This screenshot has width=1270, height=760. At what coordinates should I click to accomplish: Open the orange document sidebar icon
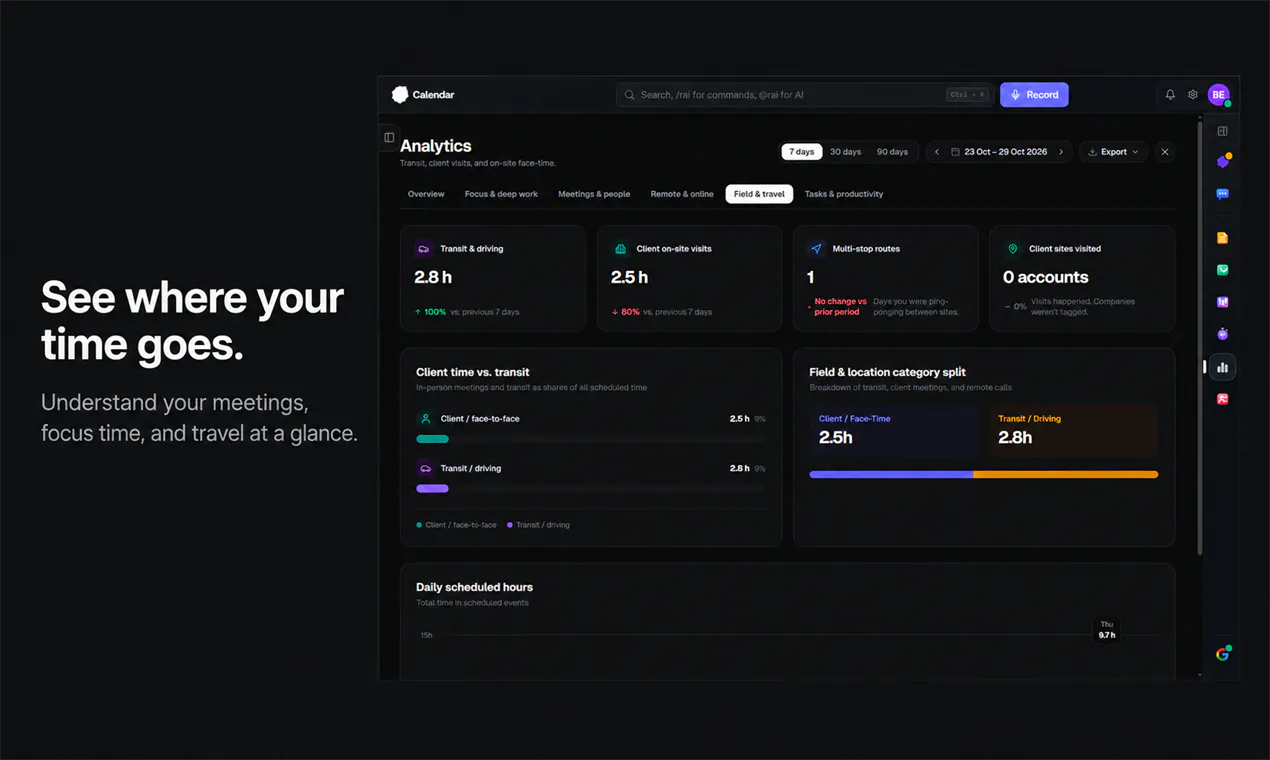(x=1222, y=238)
